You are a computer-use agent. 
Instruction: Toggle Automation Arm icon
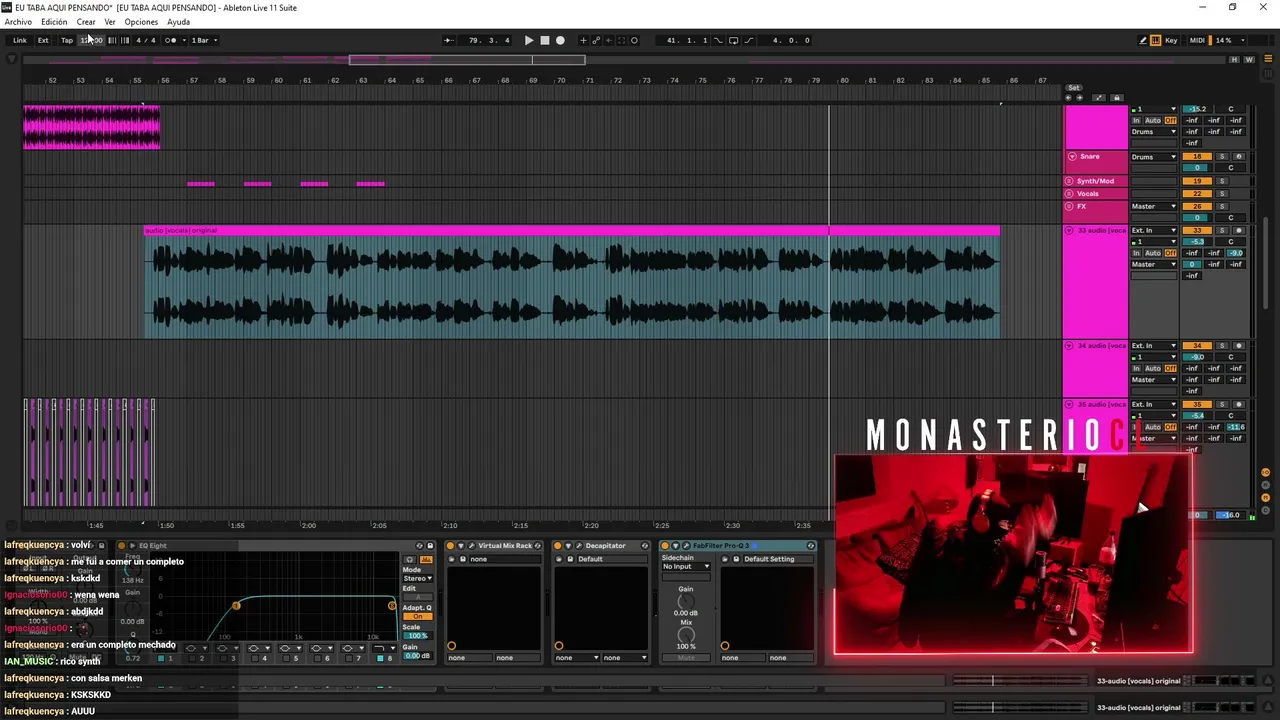(x=597, y=40)
